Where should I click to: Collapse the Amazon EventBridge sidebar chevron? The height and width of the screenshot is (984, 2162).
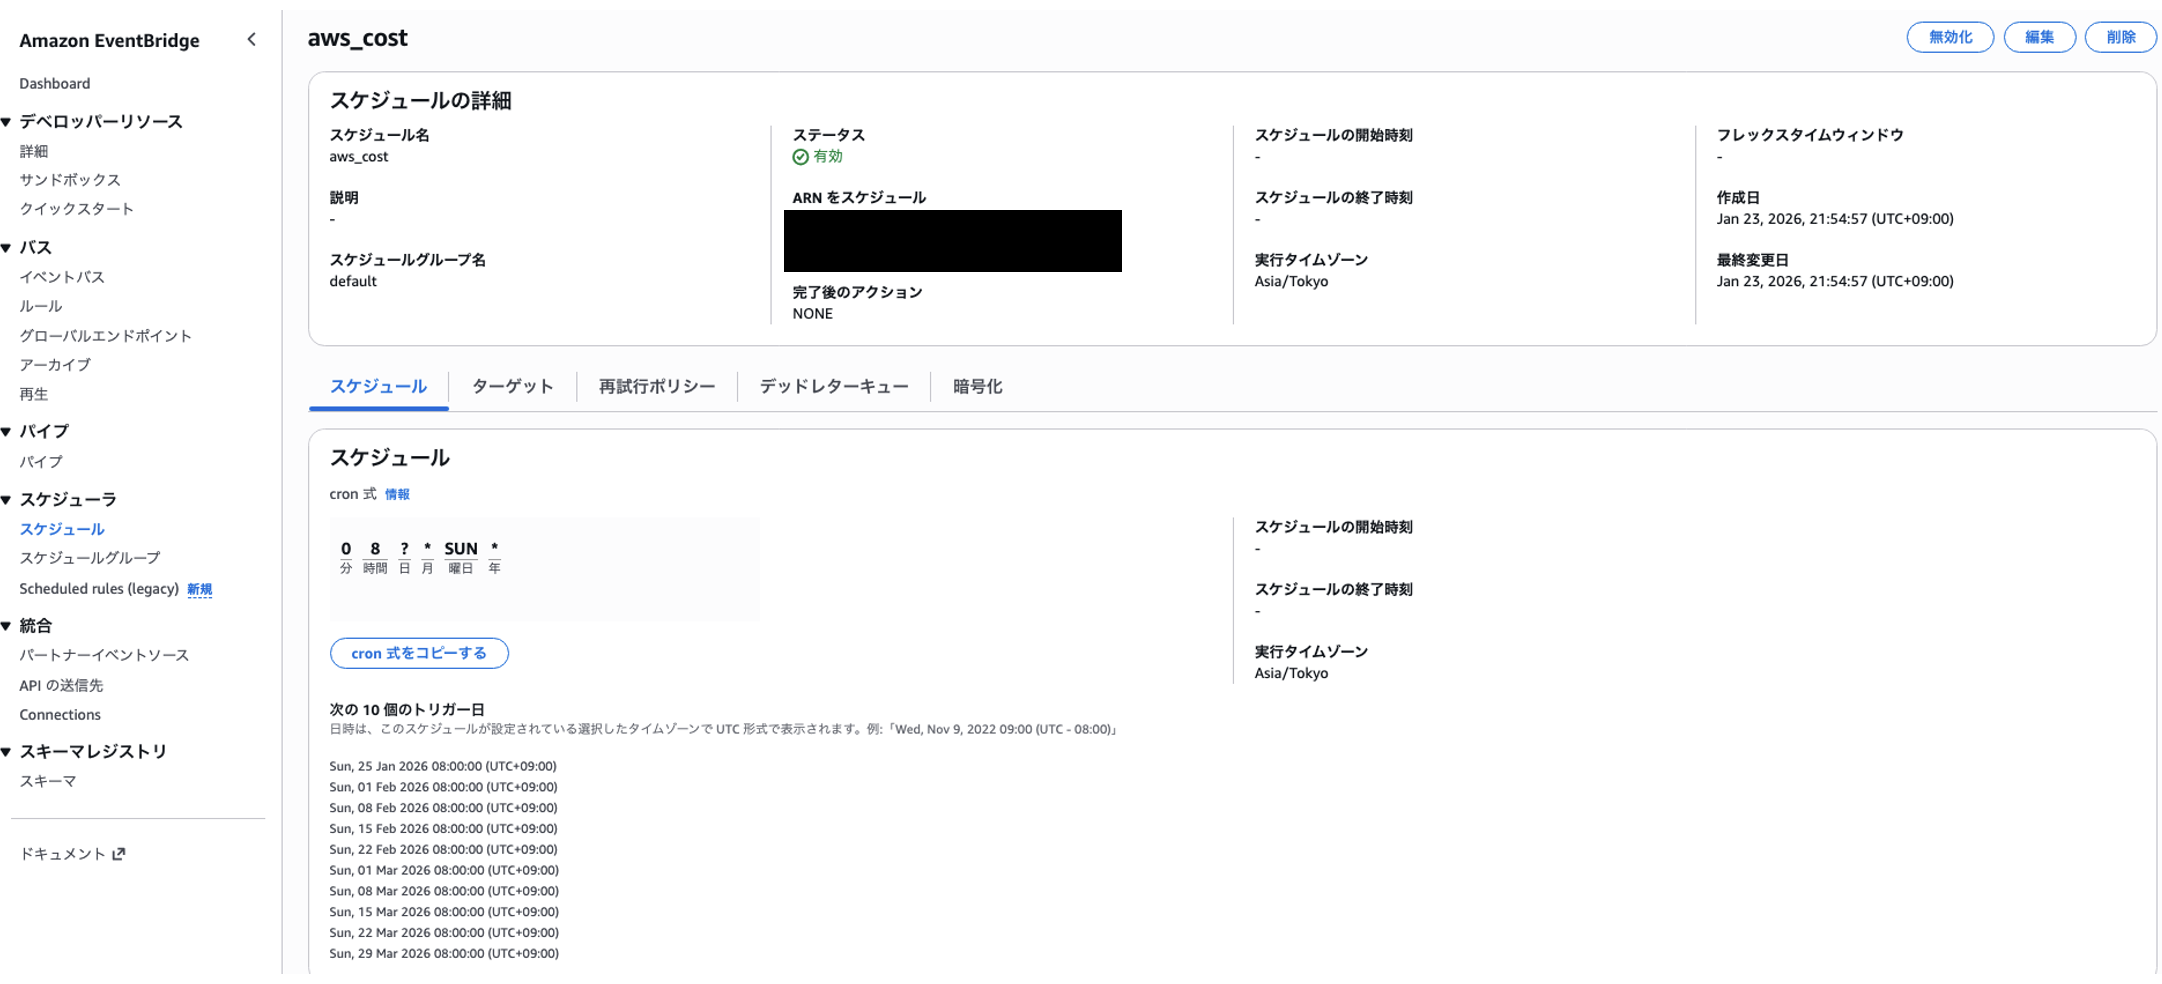251,40
